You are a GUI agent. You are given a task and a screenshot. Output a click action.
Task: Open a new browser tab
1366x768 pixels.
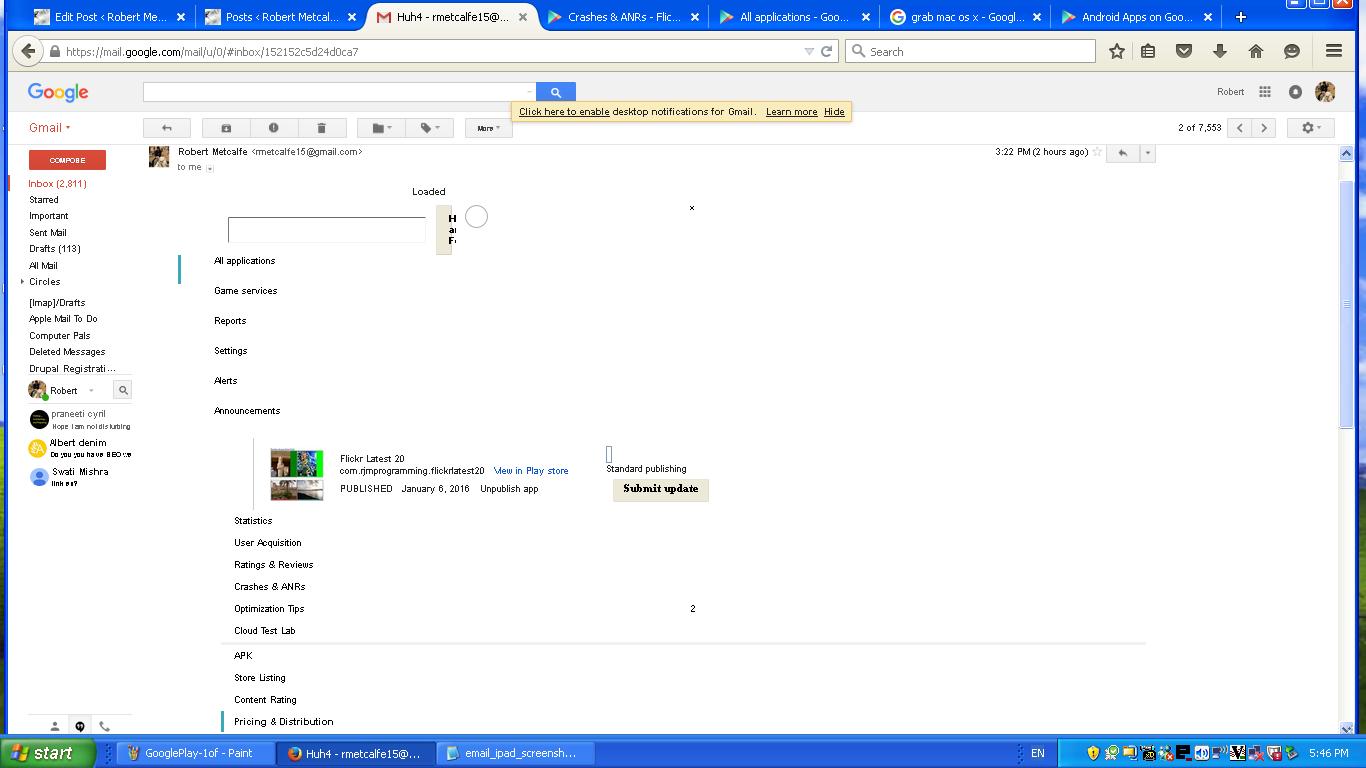click(1240, 17)
